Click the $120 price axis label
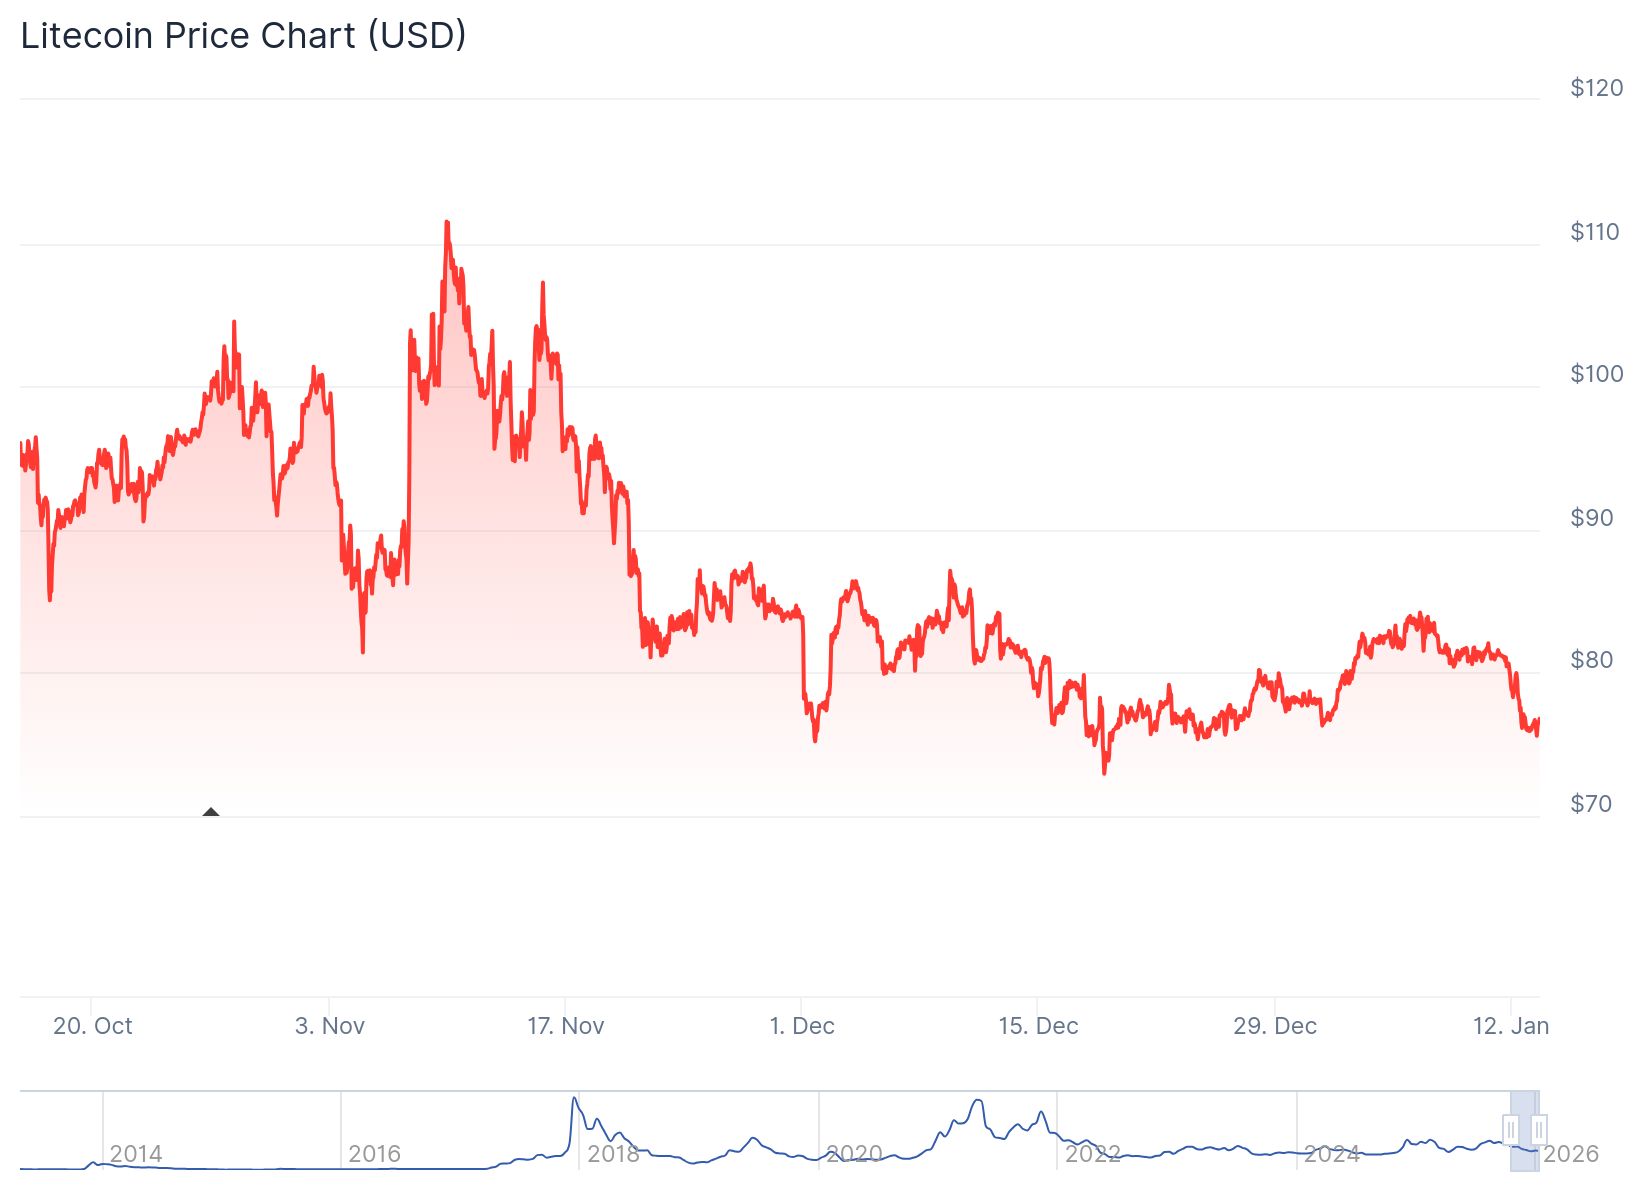The height and width of the screenshot is (1200, 1644). click(x=1596, y=88)
